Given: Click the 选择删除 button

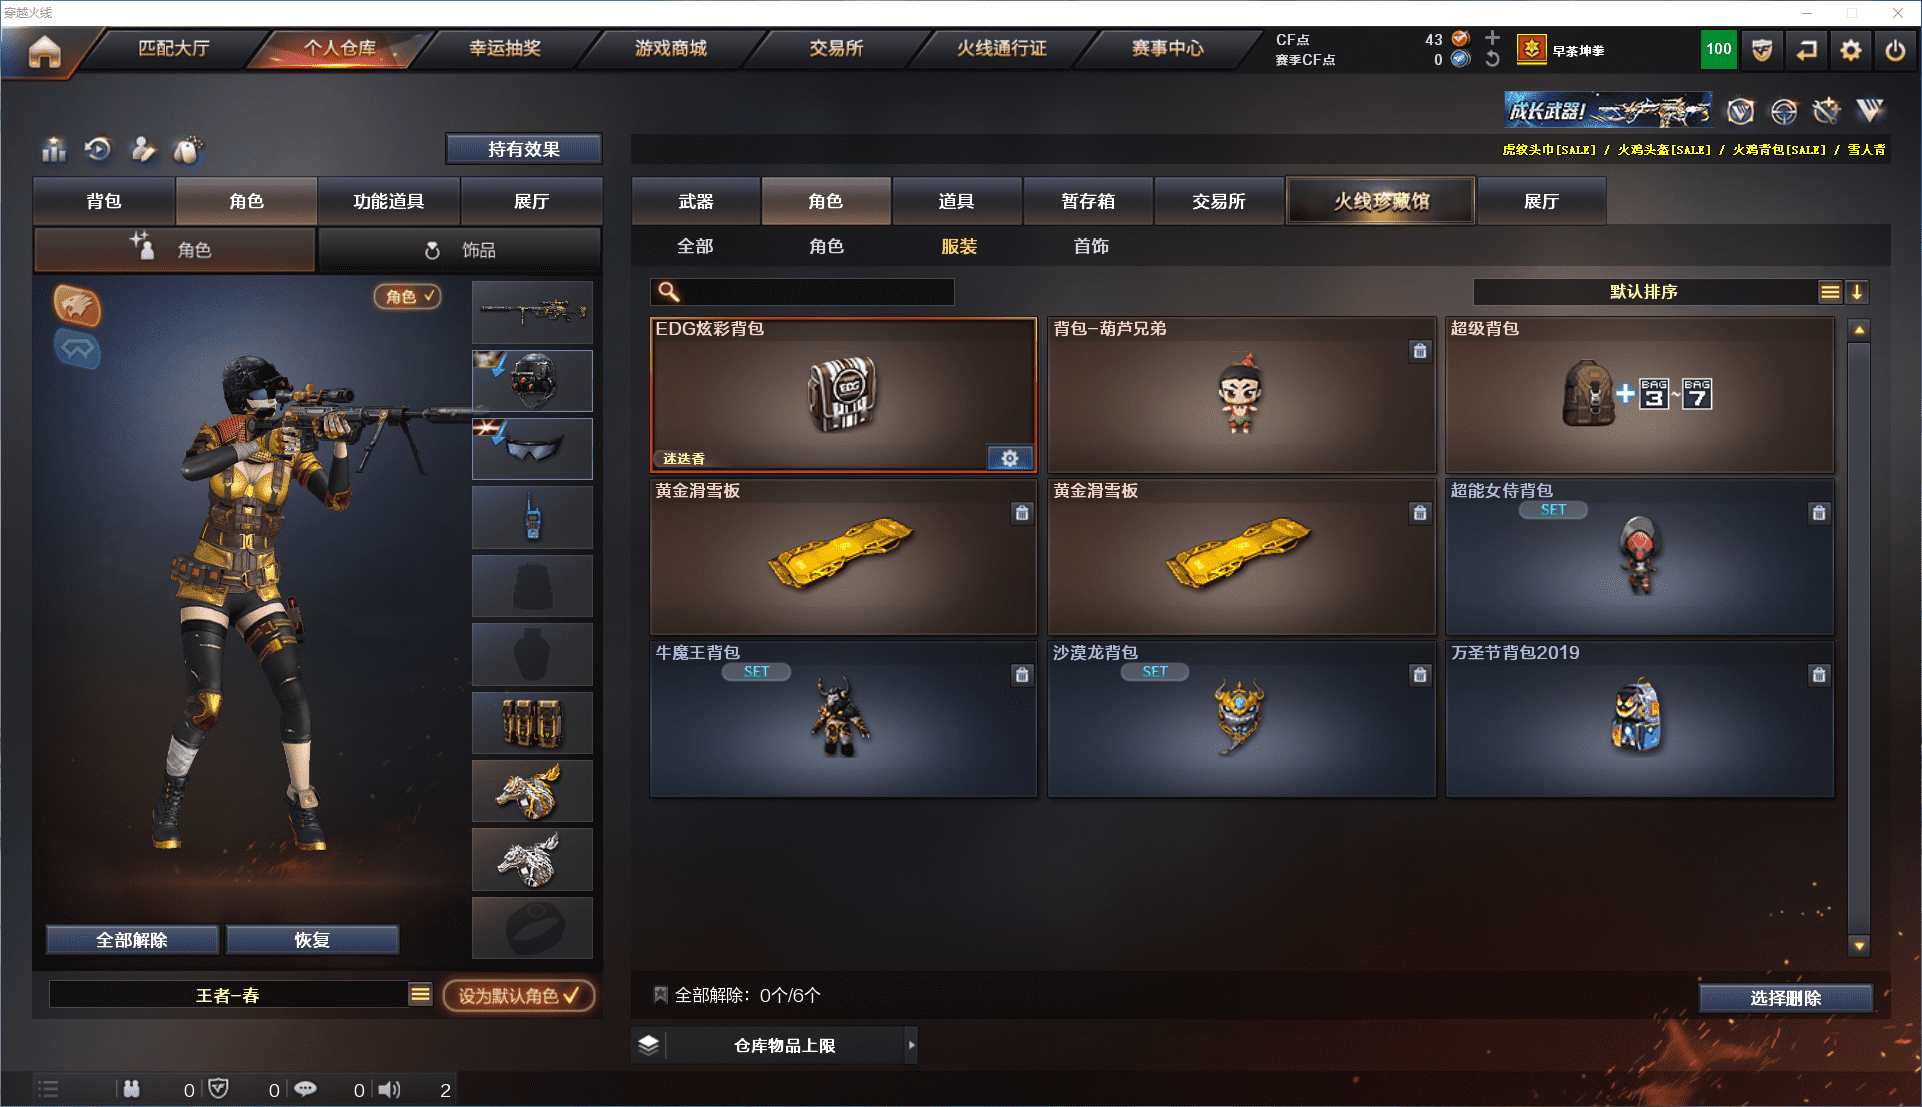Looking at the screenshot, I should [x=1785, y=998].
